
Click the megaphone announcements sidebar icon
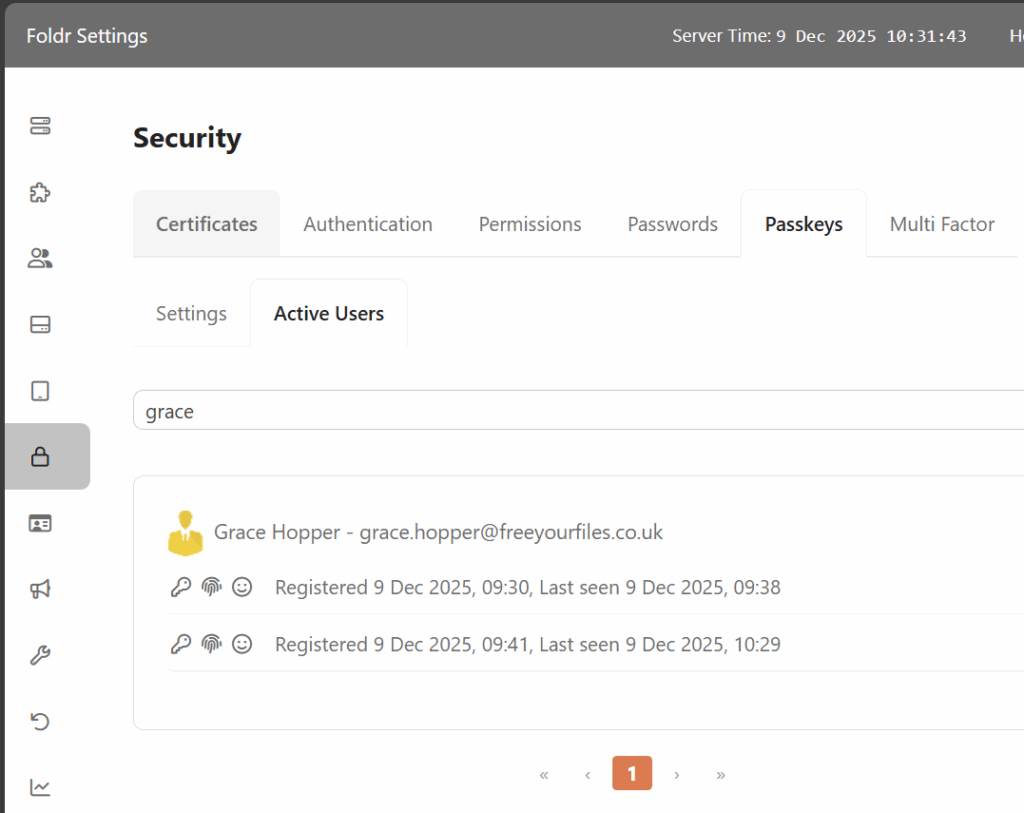40,589
